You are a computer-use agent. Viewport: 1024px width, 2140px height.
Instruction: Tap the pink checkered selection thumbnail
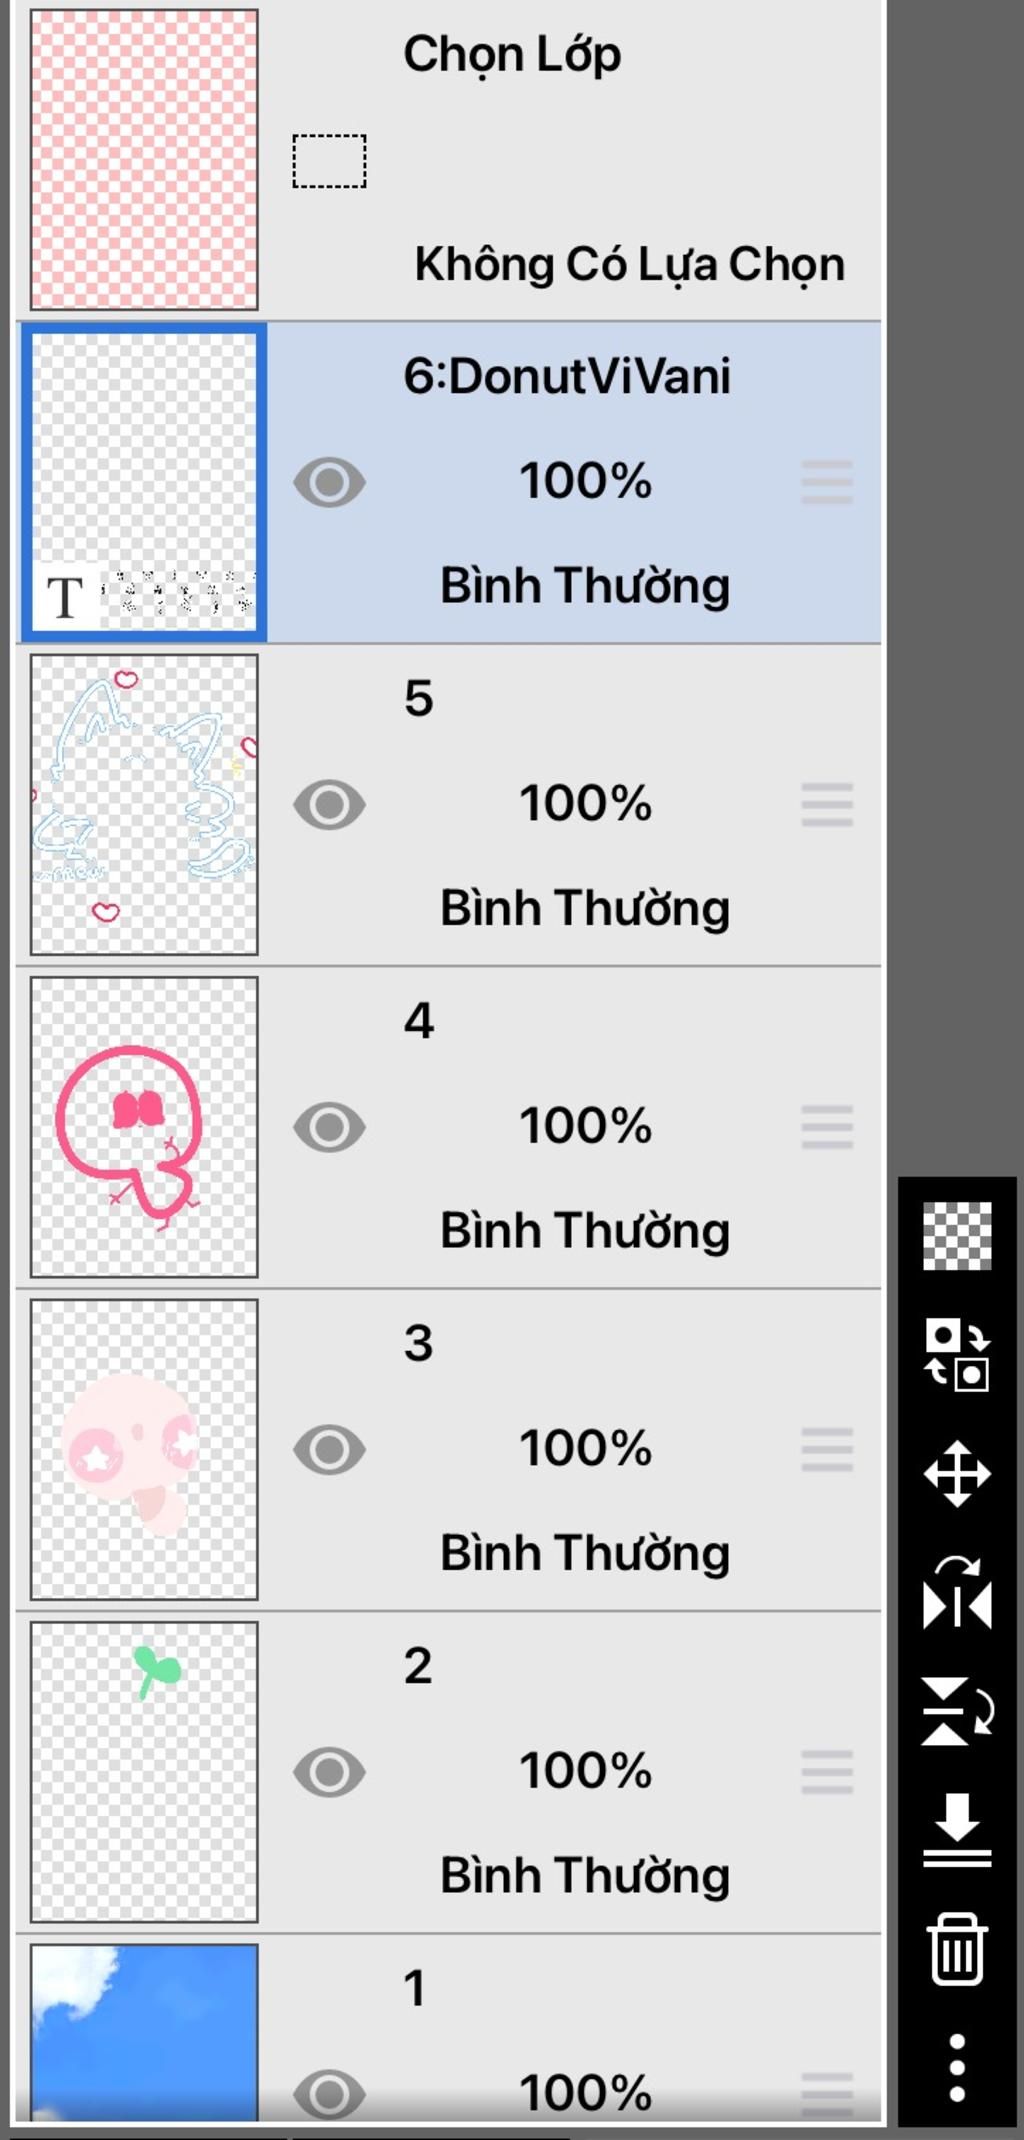144,160
